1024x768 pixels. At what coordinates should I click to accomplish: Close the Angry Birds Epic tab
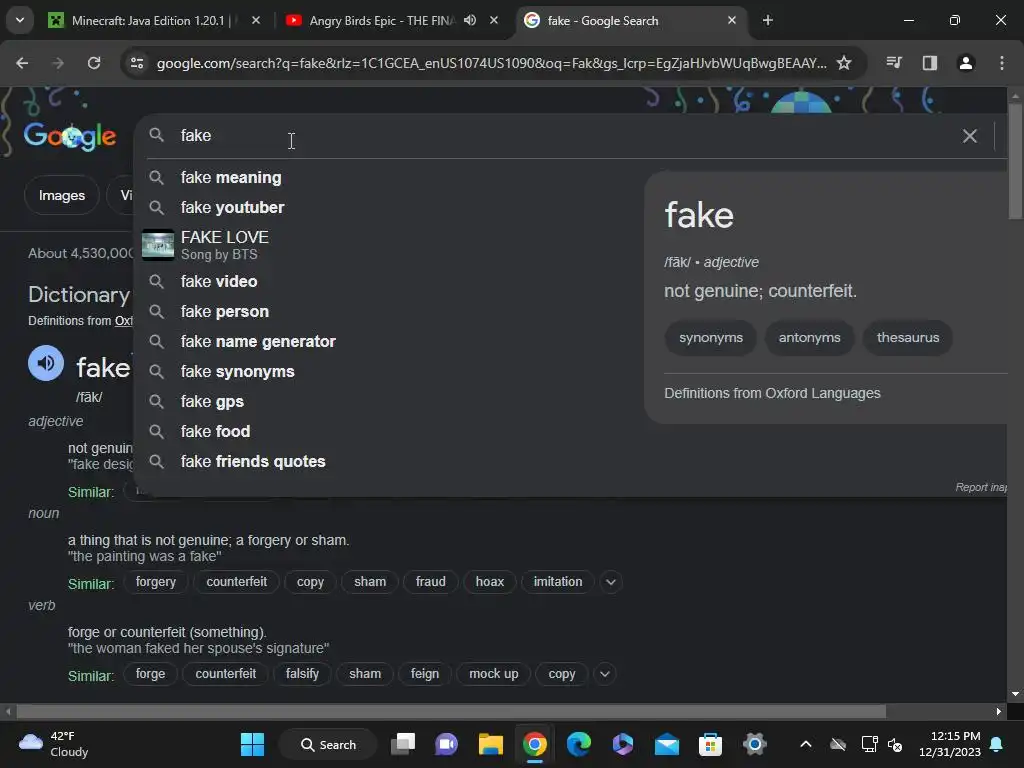[x=494, y=20]
